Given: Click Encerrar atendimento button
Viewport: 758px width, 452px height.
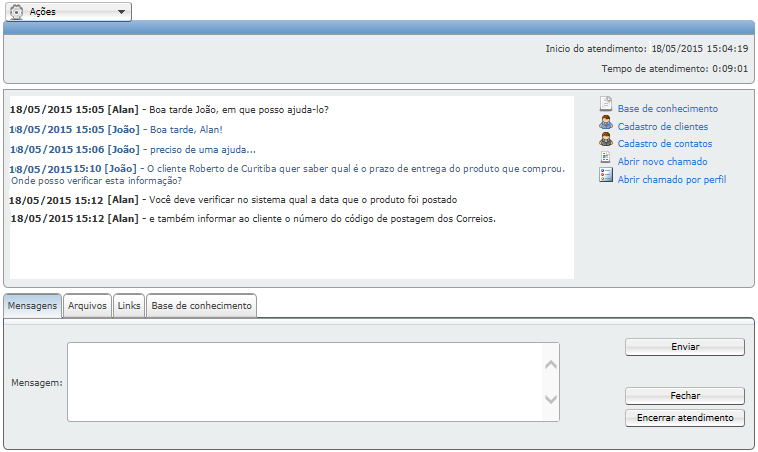Looking at the screenshot, I should 685,418.
